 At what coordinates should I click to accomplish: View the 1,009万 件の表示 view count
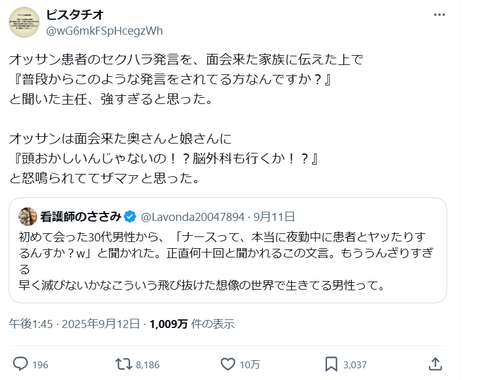192,324
